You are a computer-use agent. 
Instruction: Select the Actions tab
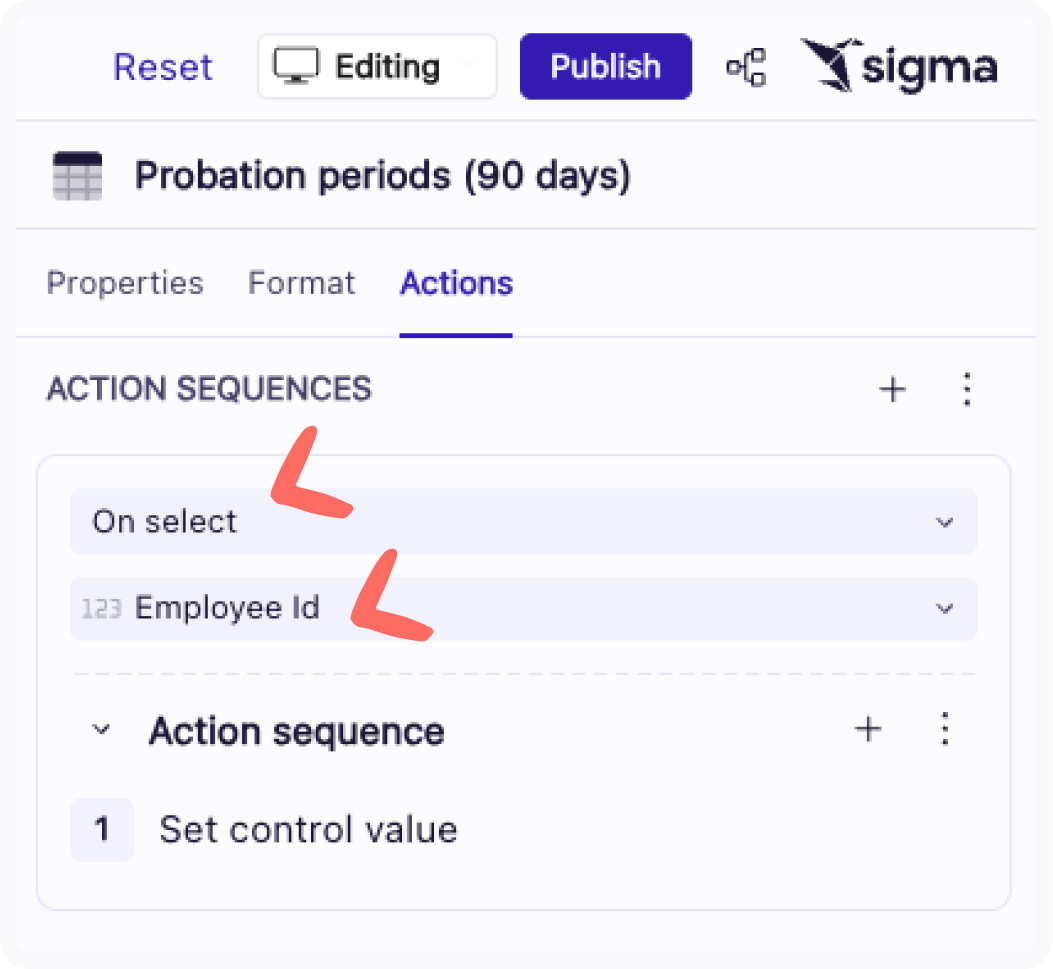tap(456, 283)
